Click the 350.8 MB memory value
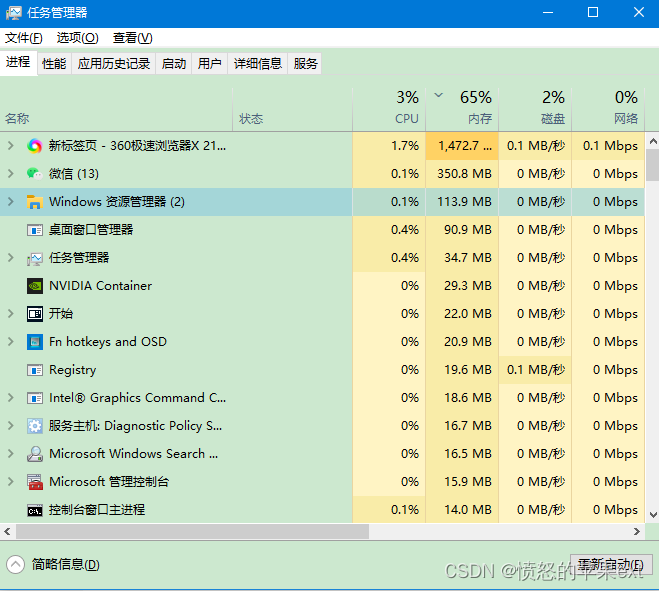Image resolution: width=659 pixels, height=591 pixels. pyautogui.click(x=464, y=174)
